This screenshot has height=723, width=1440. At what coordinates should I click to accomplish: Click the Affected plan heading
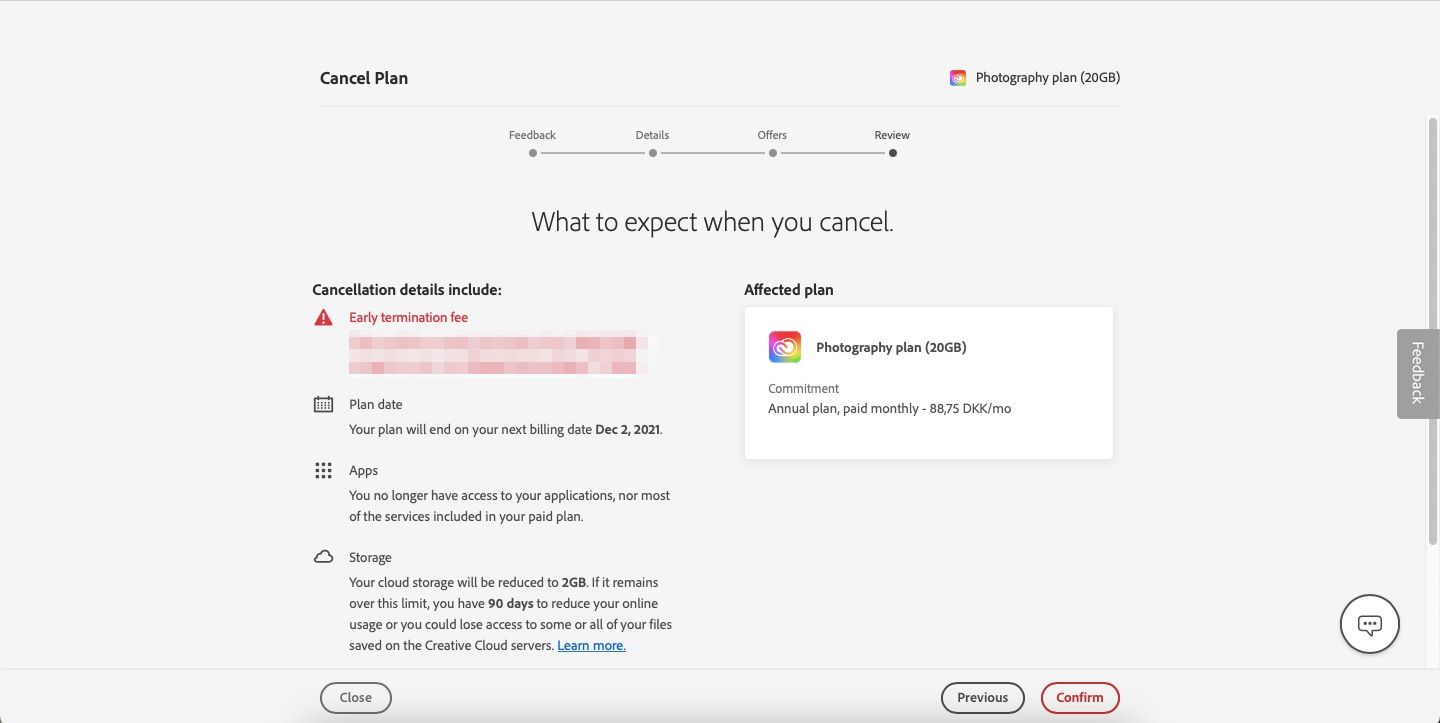coord(788,290)
